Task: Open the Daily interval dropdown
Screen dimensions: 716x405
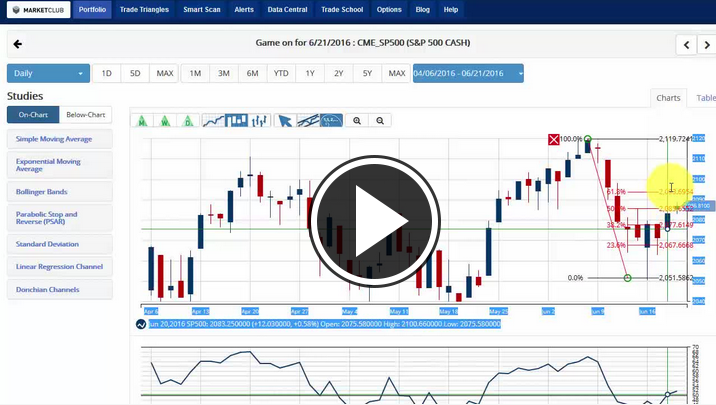Action: [x=48, y=74]
